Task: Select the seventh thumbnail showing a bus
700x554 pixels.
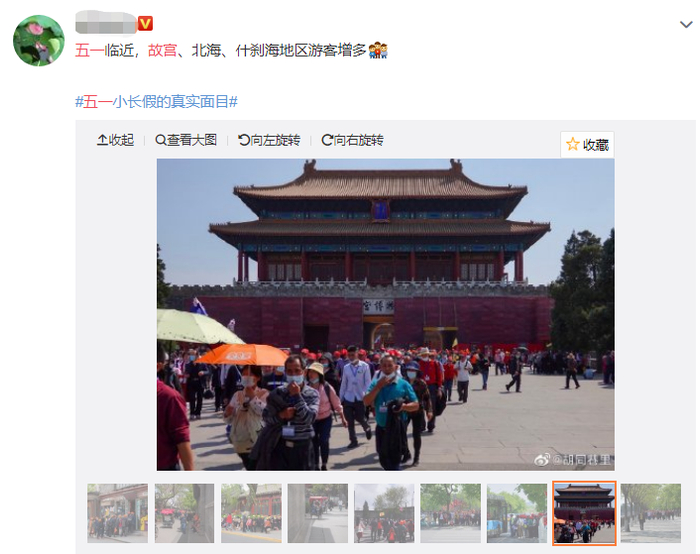Action: (517, 513)
